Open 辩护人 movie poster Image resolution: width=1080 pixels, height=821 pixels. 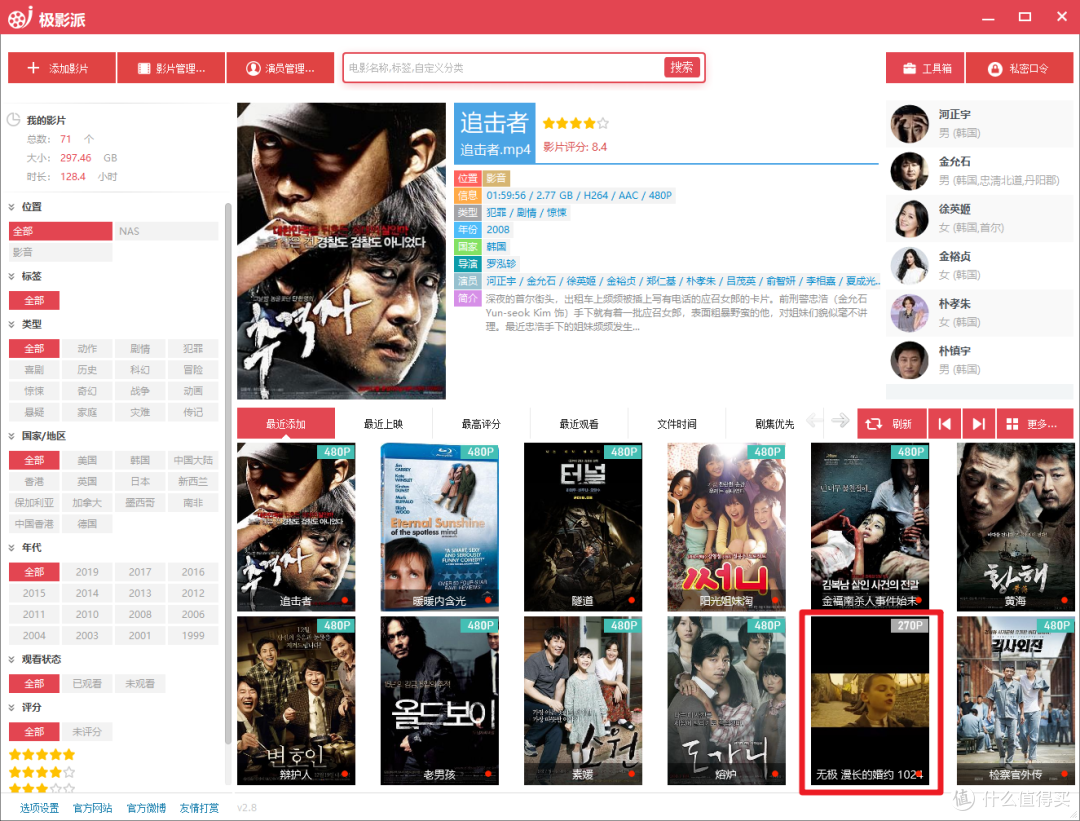point(296,700)
